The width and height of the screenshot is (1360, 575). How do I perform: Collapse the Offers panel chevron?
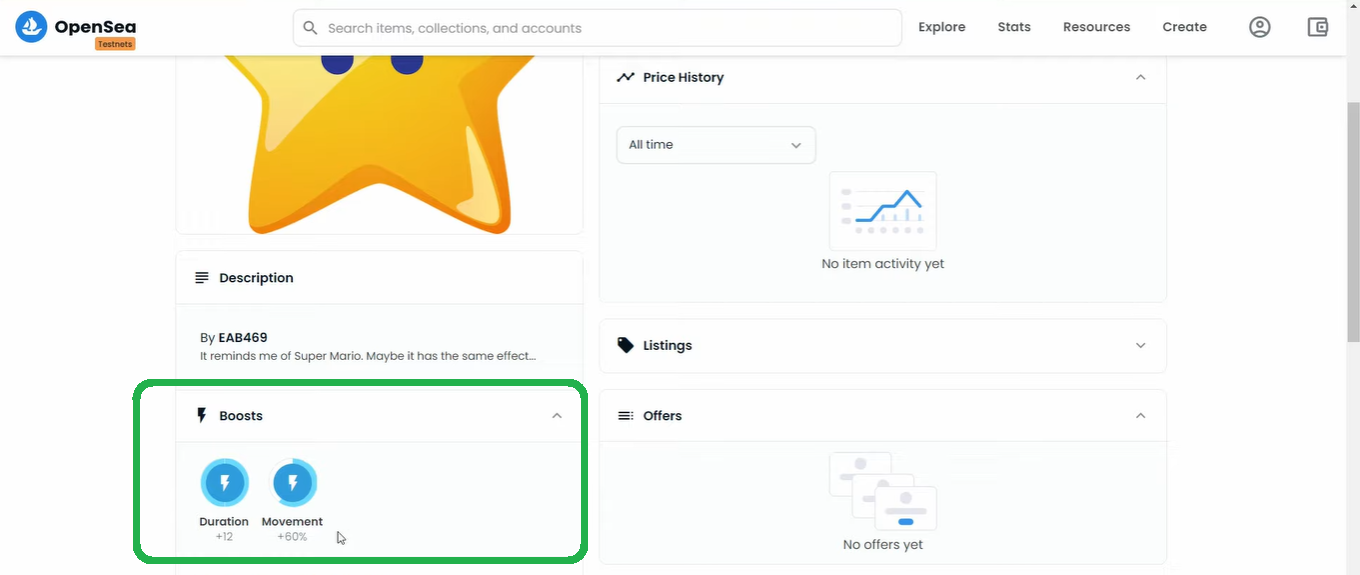pos(1140,416)
